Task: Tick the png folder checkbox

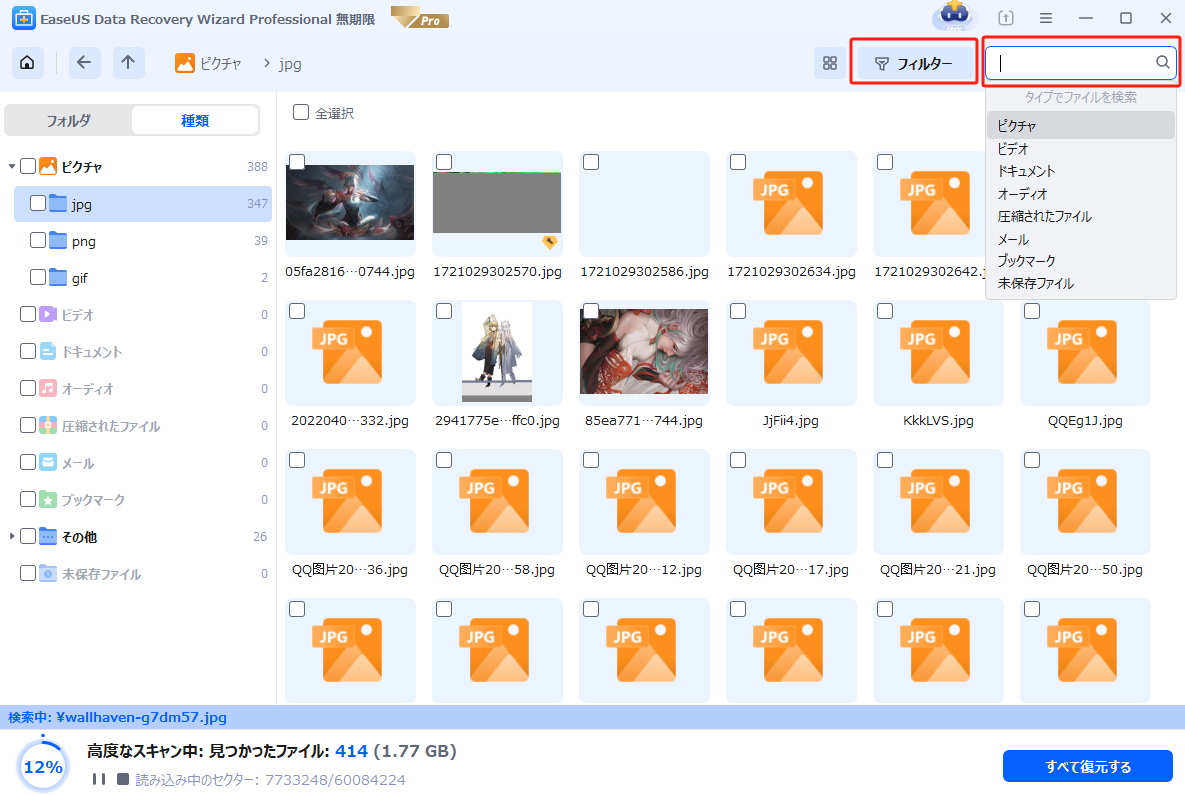Action: [x=38, y=241]
